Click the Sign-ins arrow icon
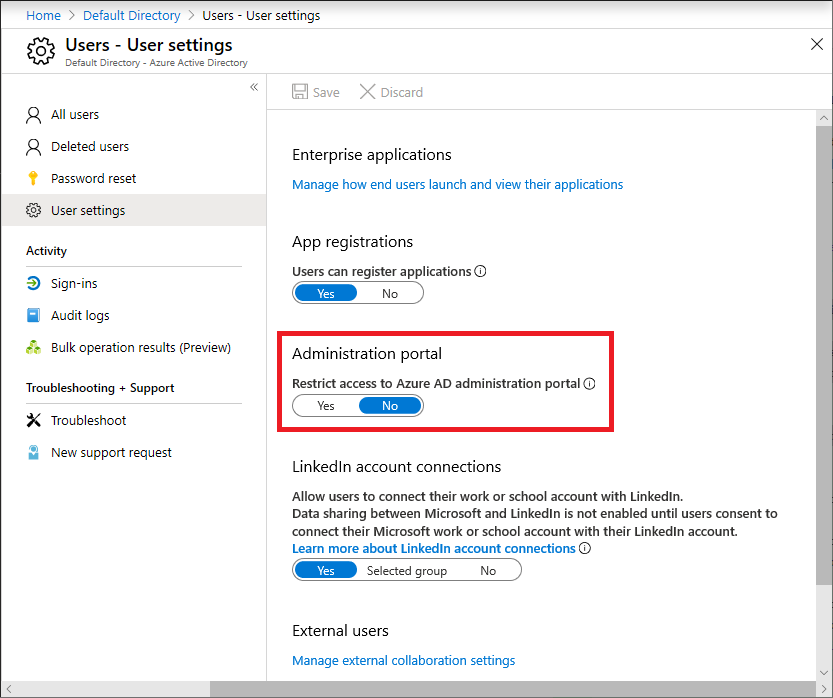 33,283
